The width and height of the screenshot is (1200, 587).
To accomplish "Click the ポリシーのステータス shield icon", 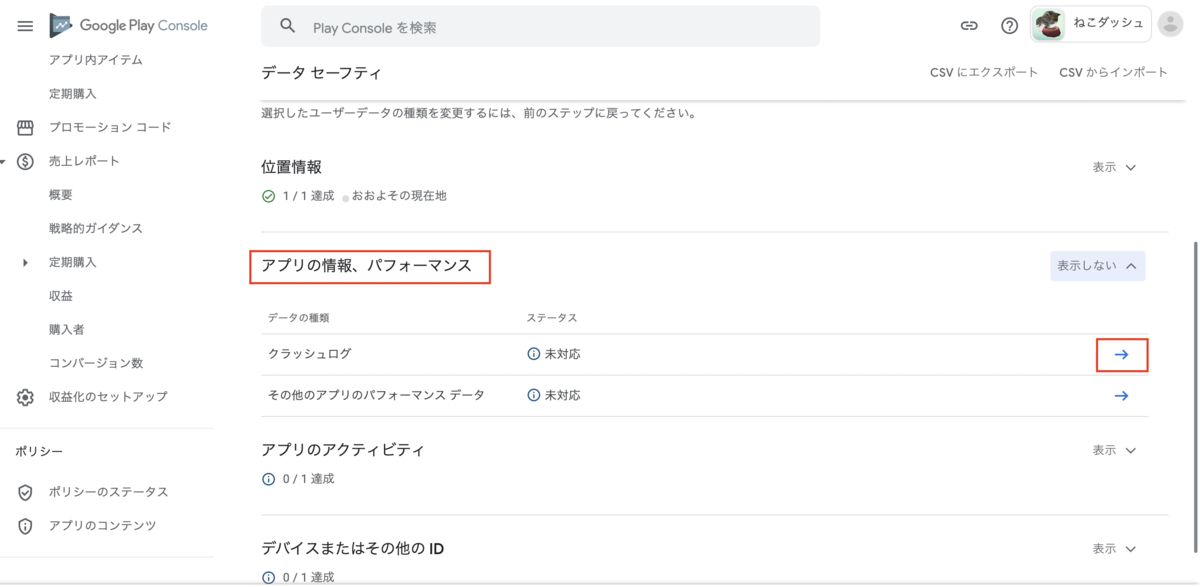I will tap(25, 492).
